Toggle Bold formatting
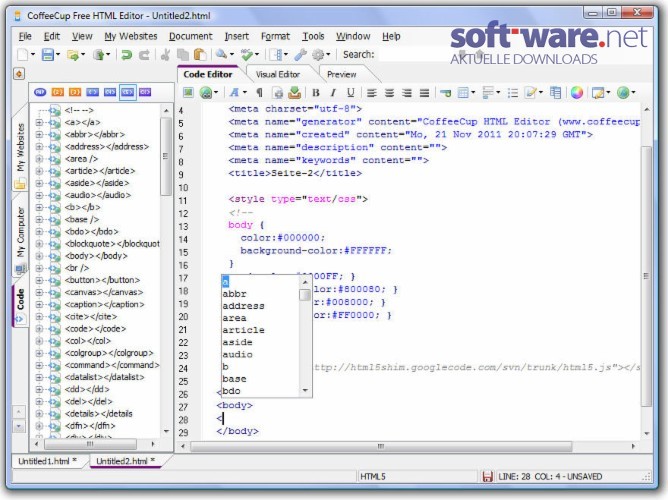 [316, 92]
